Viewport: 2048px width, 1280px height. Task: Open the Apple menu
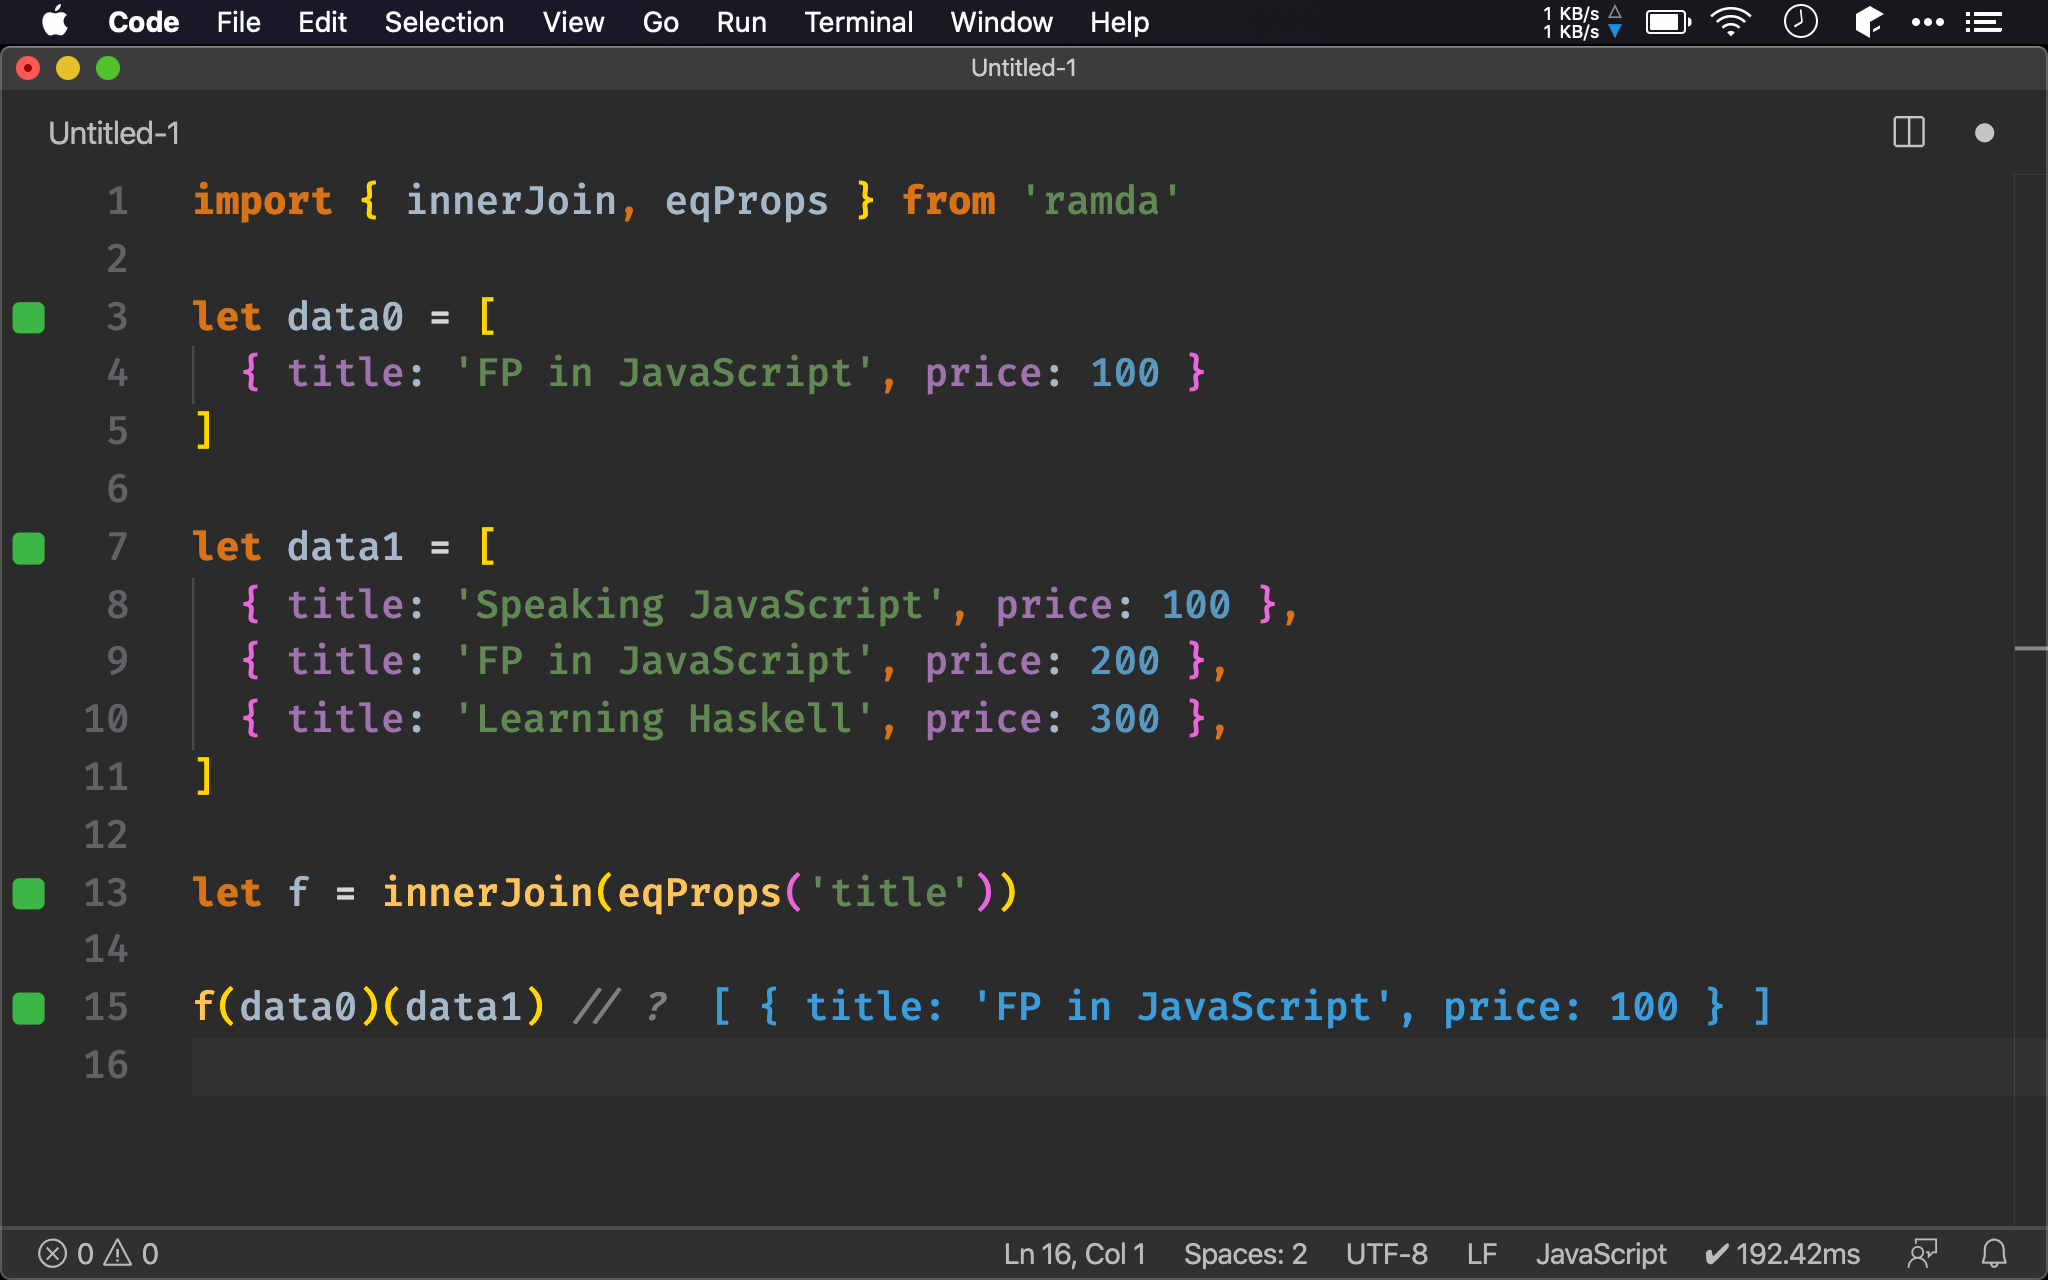56,22
